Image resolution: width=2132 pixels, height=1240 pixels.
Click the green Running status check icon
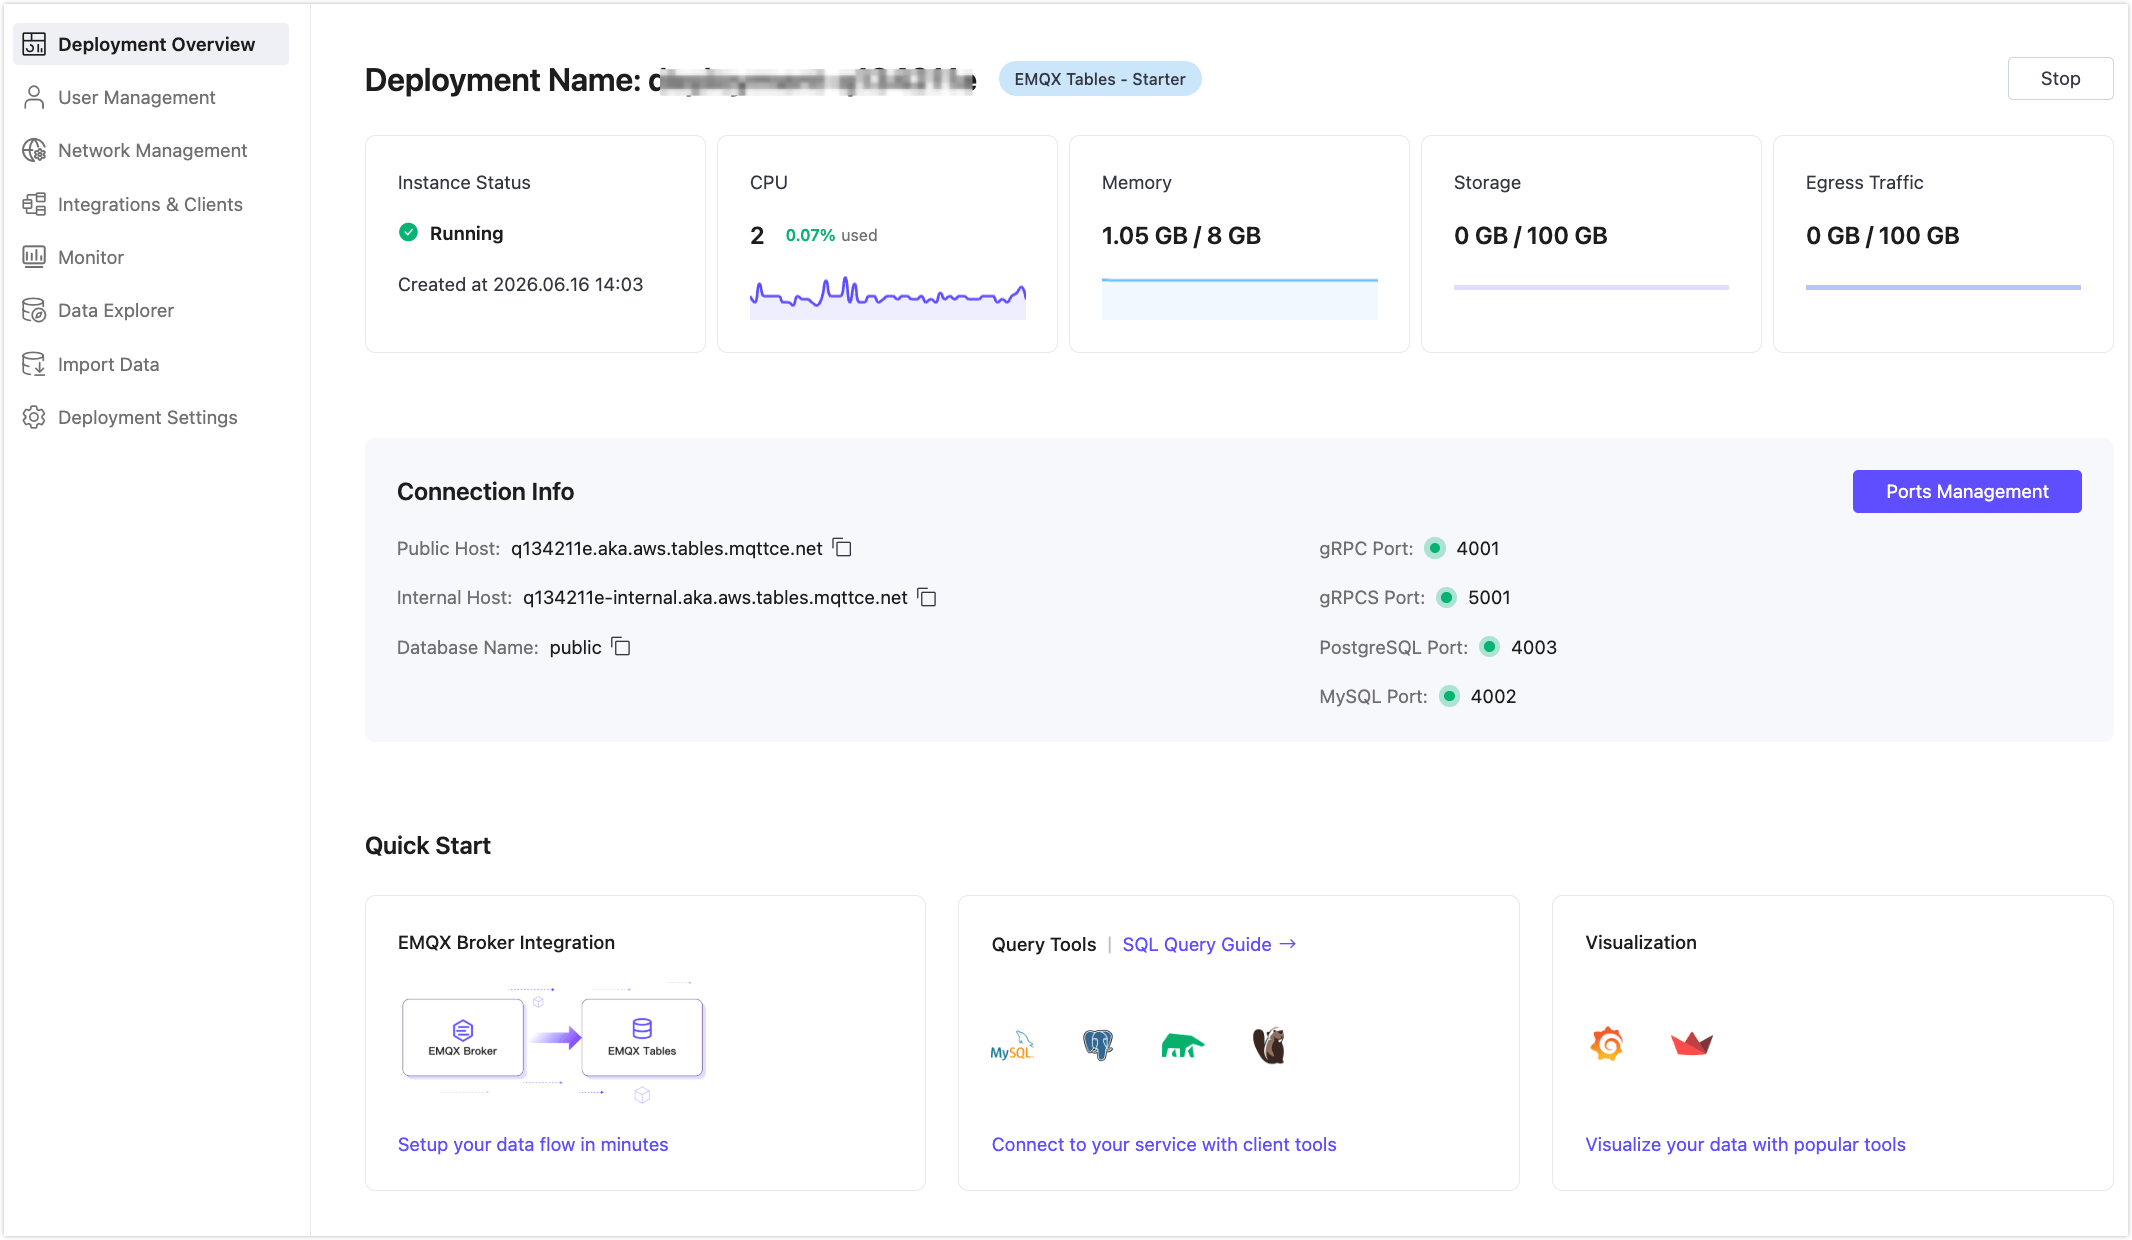point(408,232)
